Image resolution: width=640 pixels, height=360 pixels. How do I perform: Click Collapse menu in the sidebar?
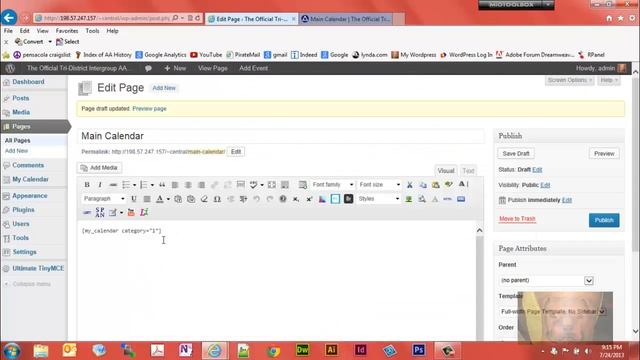(31, 284)
